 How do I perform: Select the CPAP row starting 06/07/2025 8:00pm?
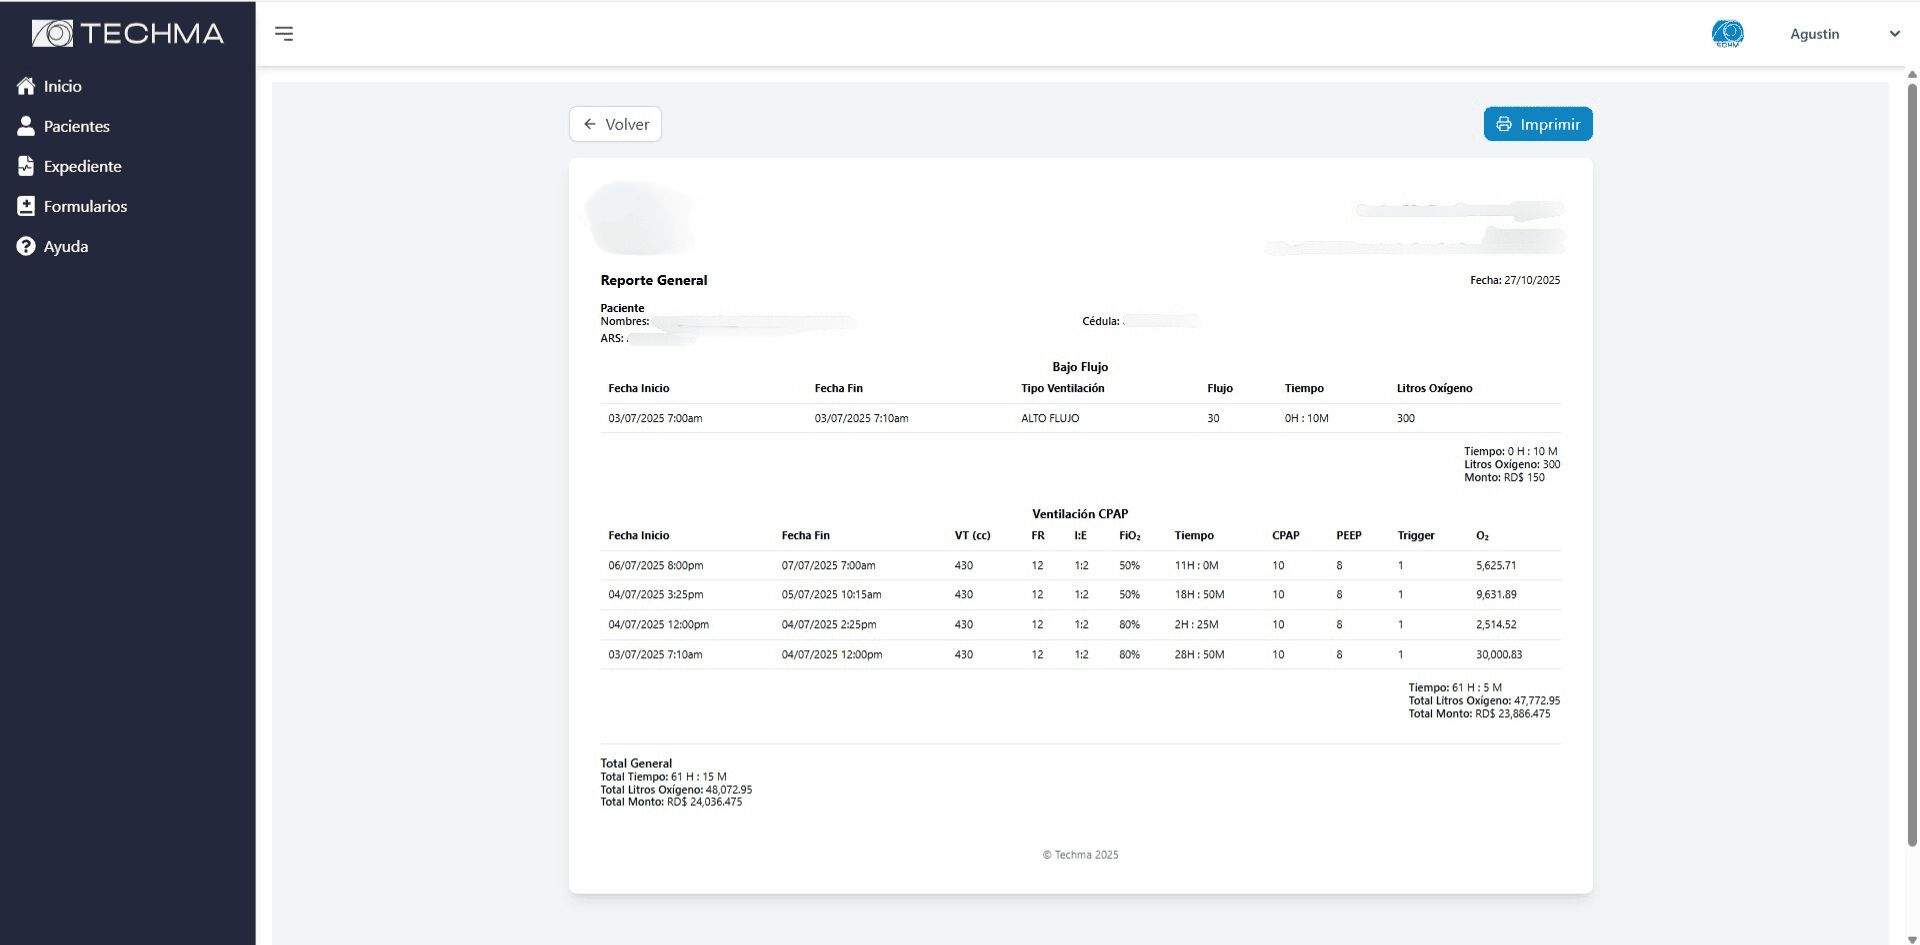1080,565
